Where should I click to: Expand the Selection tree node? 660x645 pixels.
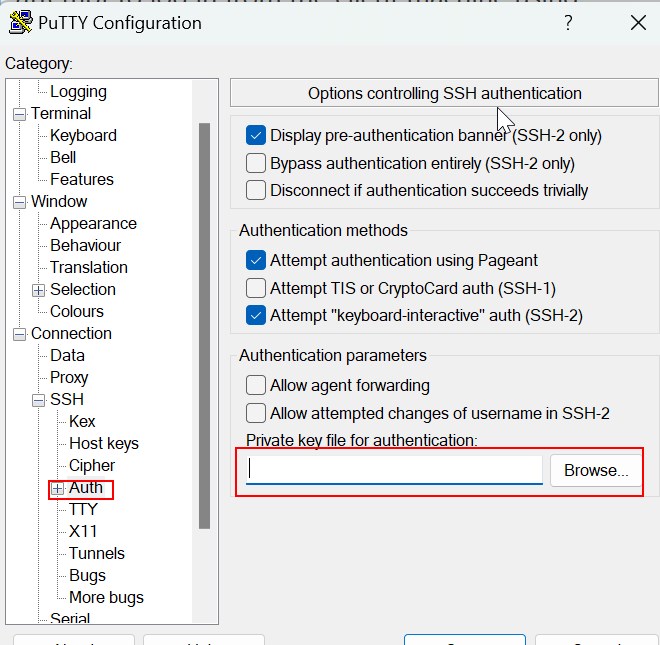(38, 290)
